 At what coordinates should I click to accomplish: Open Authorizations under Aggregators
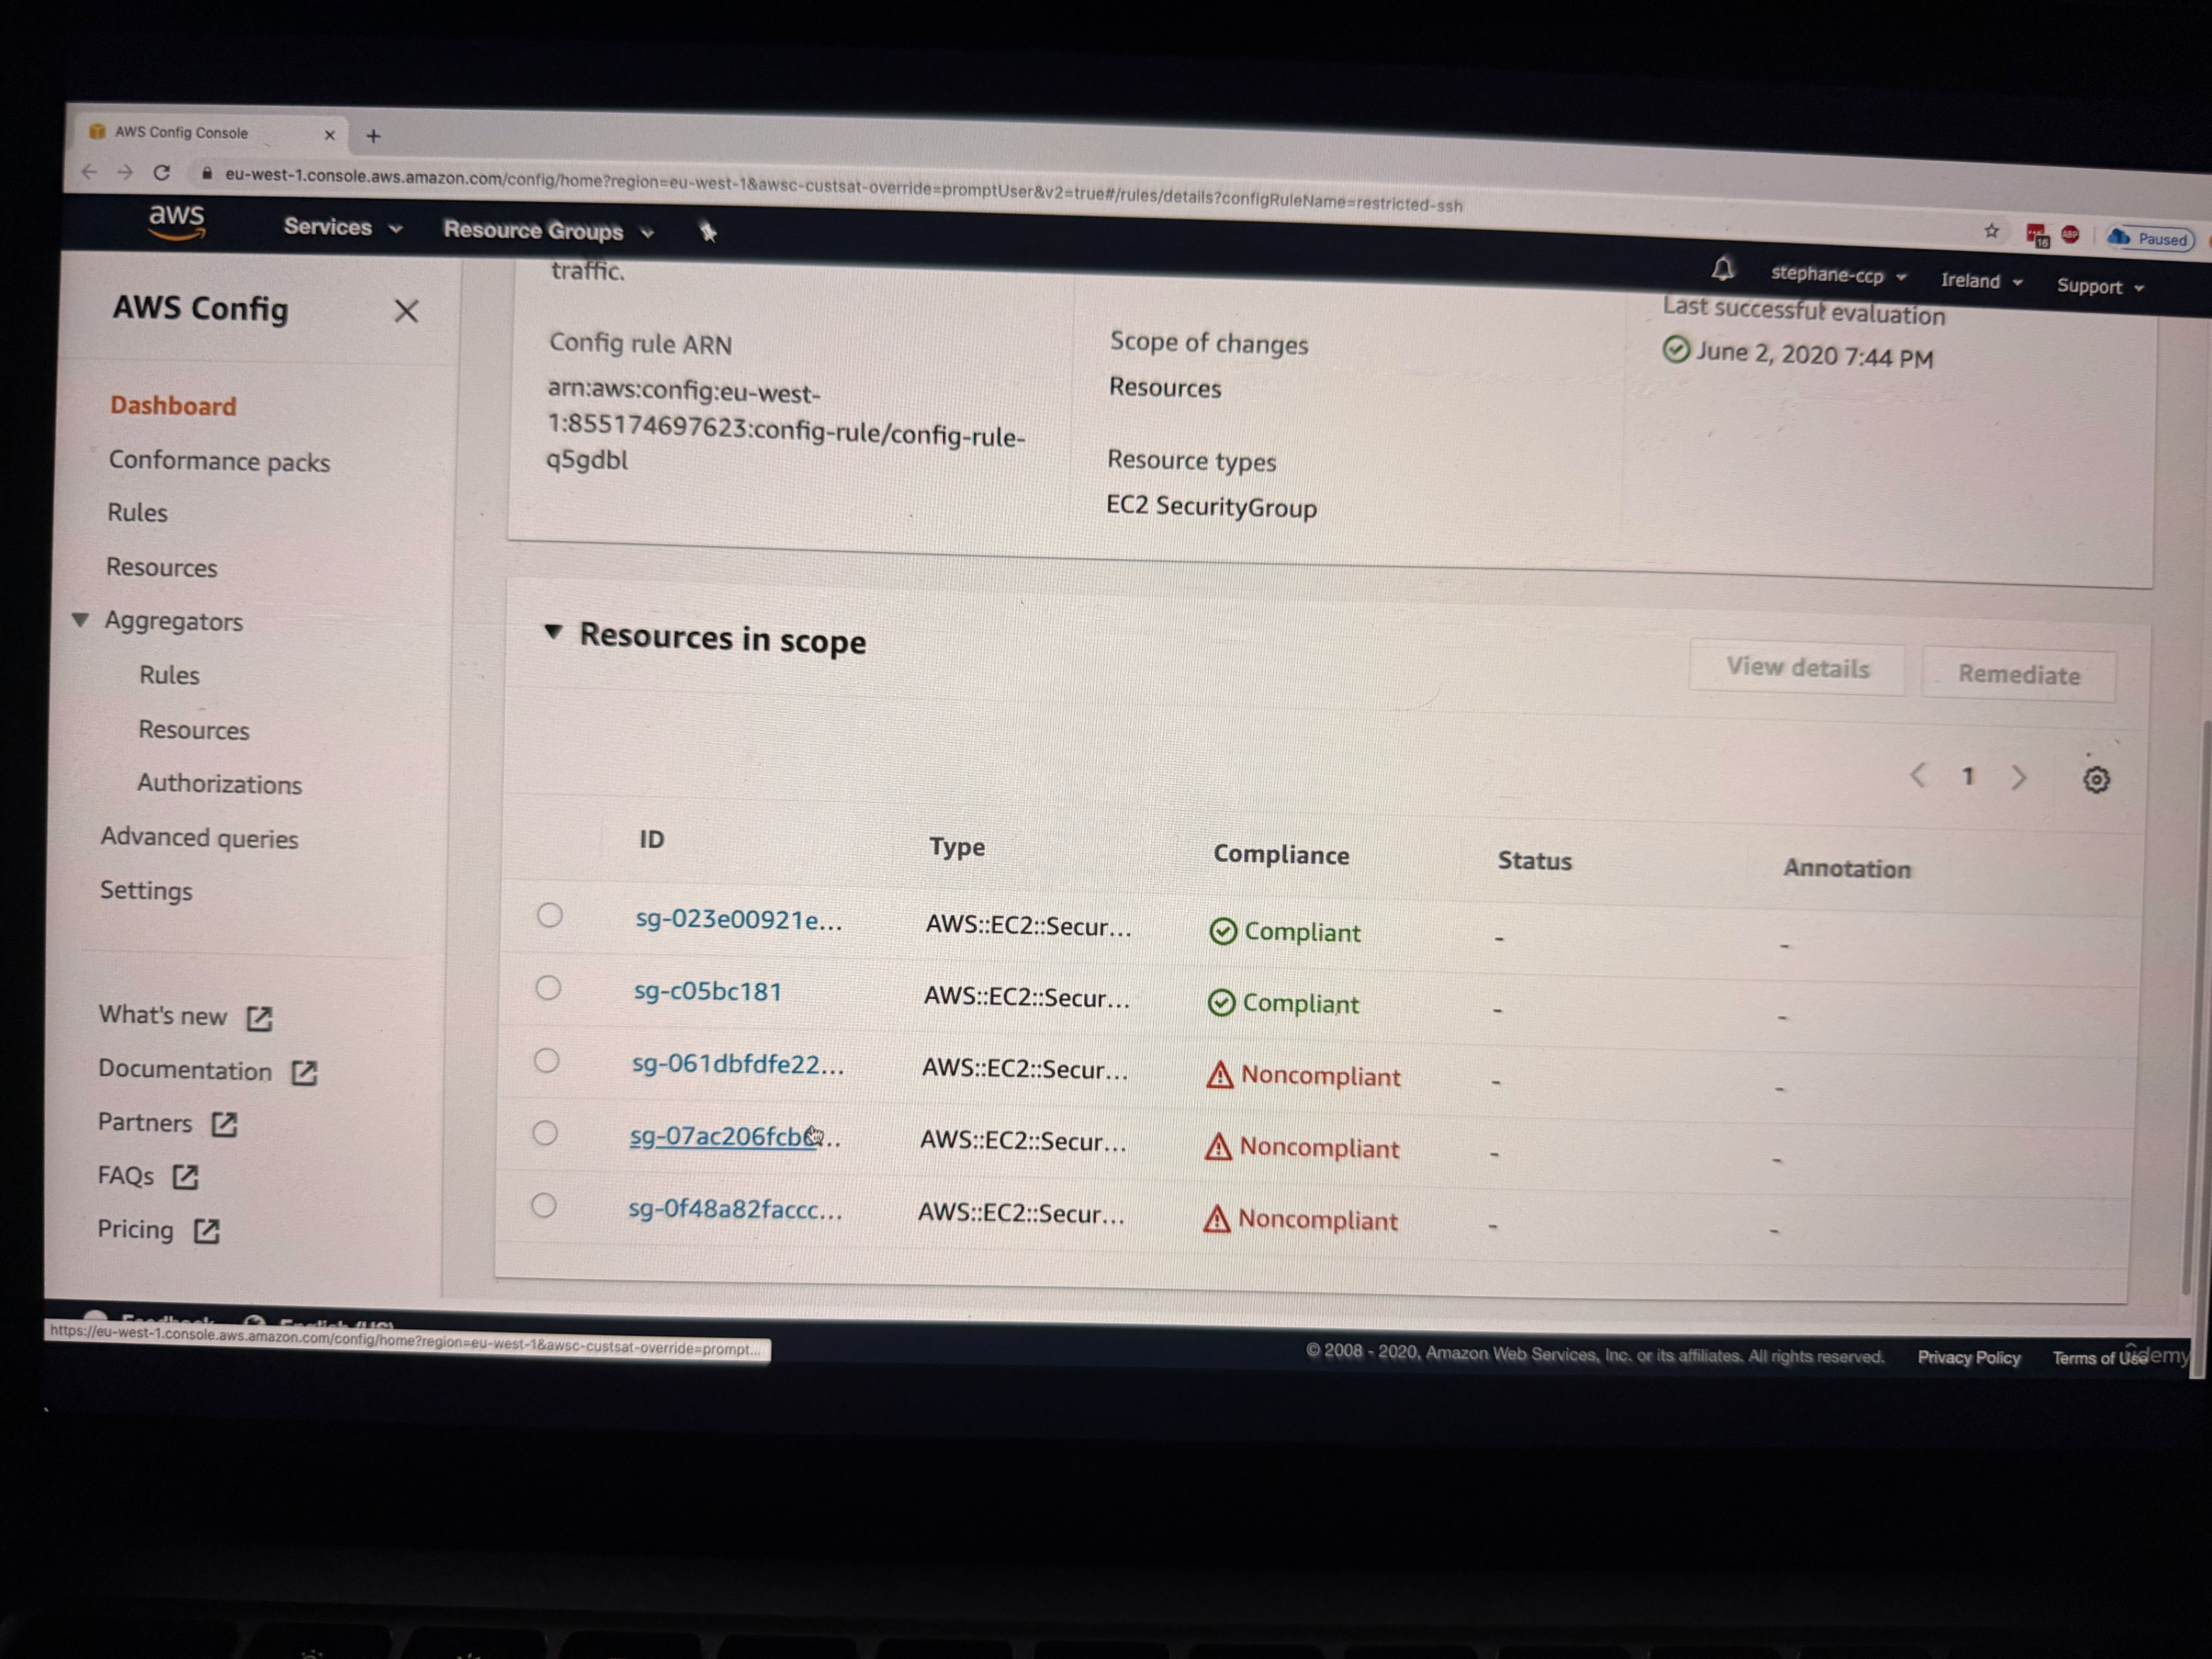(x=219, y=784)
